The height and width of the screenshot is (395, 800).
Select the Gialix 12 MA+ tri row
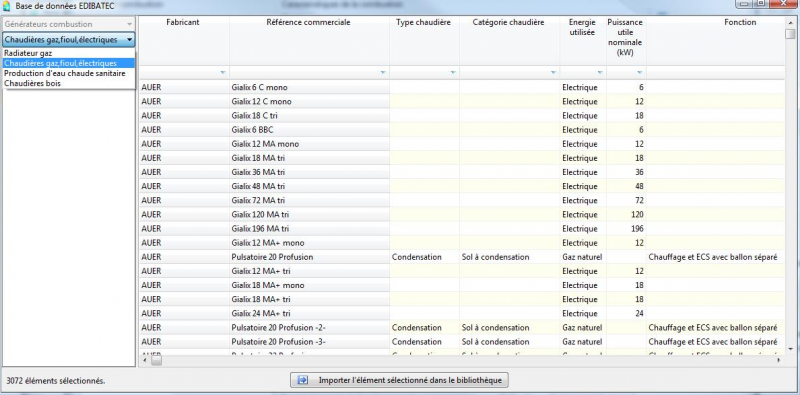461,271
